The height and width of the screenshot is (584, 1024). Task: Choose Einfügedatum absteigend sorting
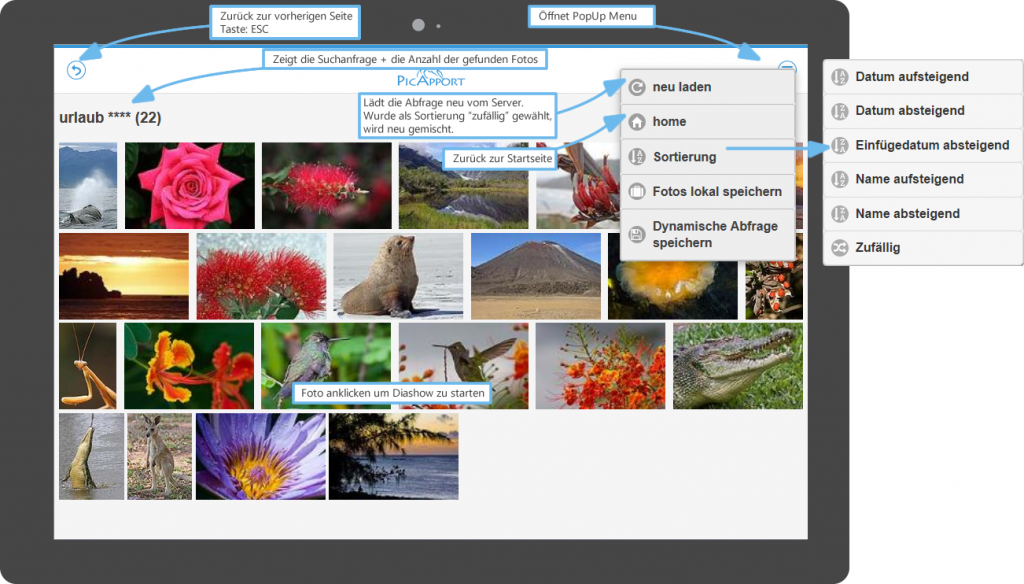pyautogui.click(x=931, y=145)
